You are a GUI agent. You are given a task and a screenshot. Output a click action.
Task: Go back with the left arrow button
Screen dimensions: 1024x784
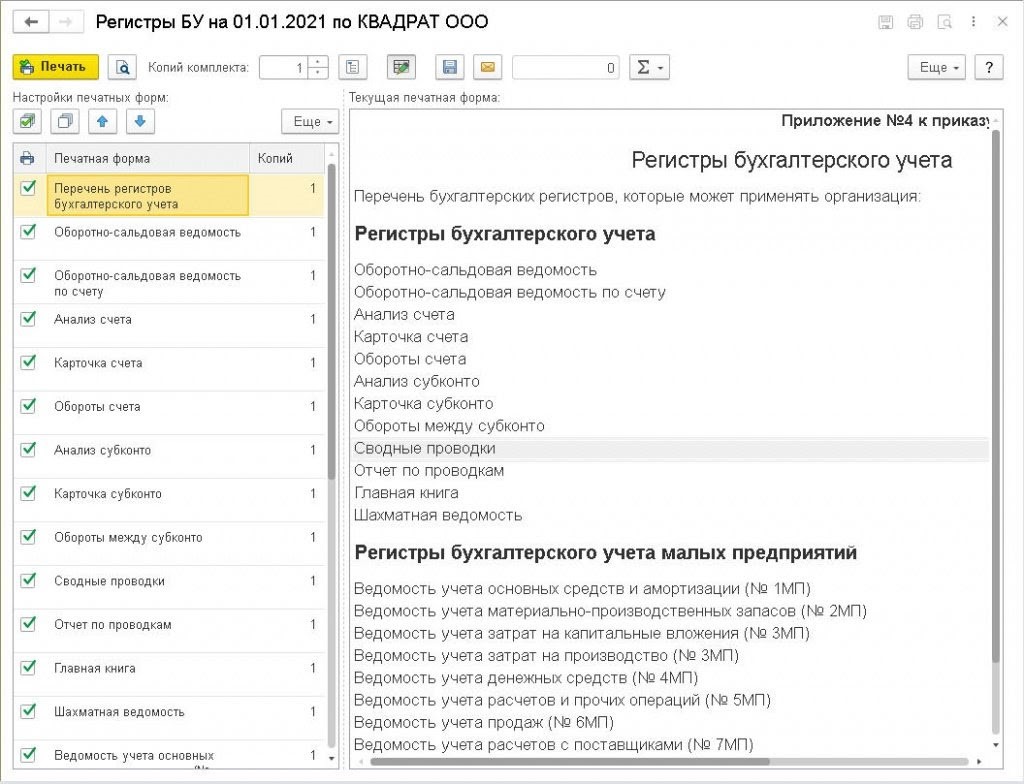coord(30,21)
